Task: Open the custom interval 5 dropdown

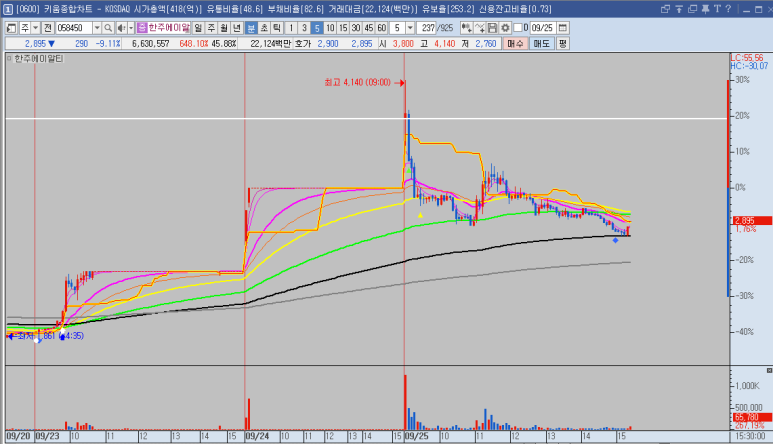Action: [410, 28]
